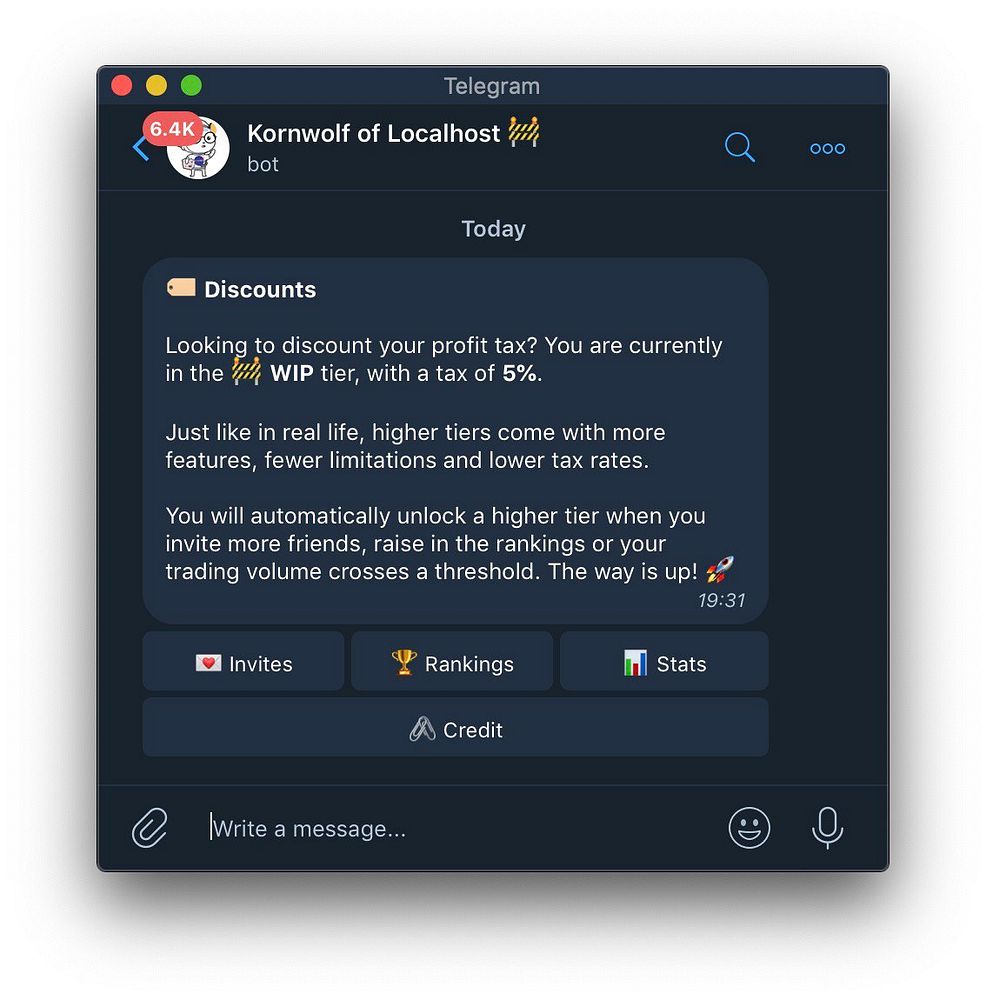This screenshot has height=1000, width=986.
Task: Open the three-dot more options menu
Action: click(x=827, y=149)
